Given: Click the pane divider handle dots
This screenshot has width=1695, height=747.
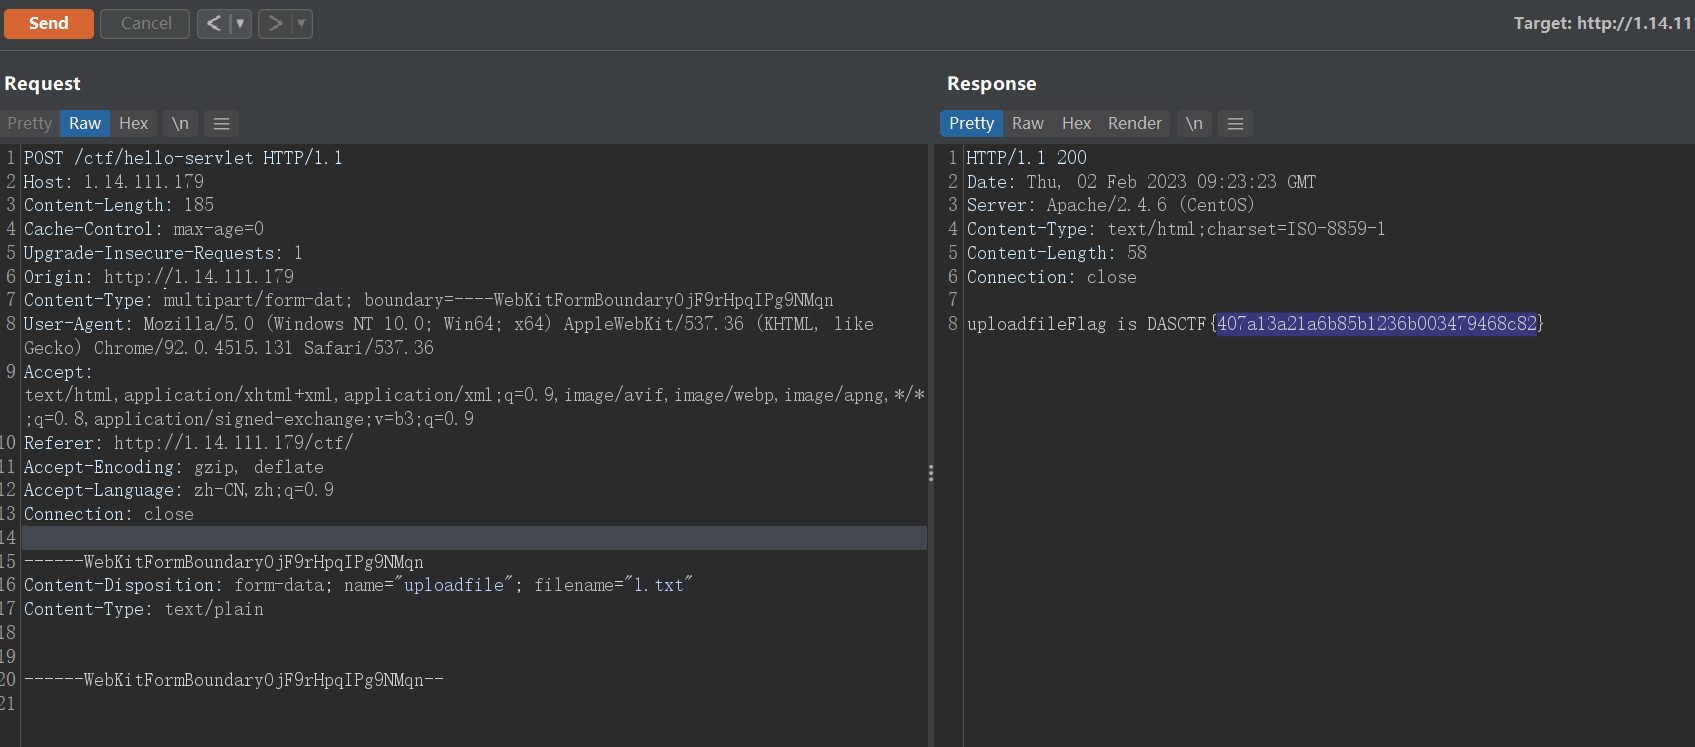Looking at the screenshot, I should point(931,473).
